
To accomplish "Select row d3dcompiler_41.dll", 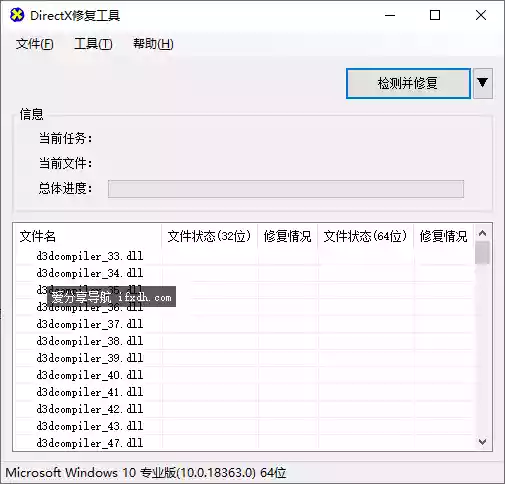I will coord(244,392).
